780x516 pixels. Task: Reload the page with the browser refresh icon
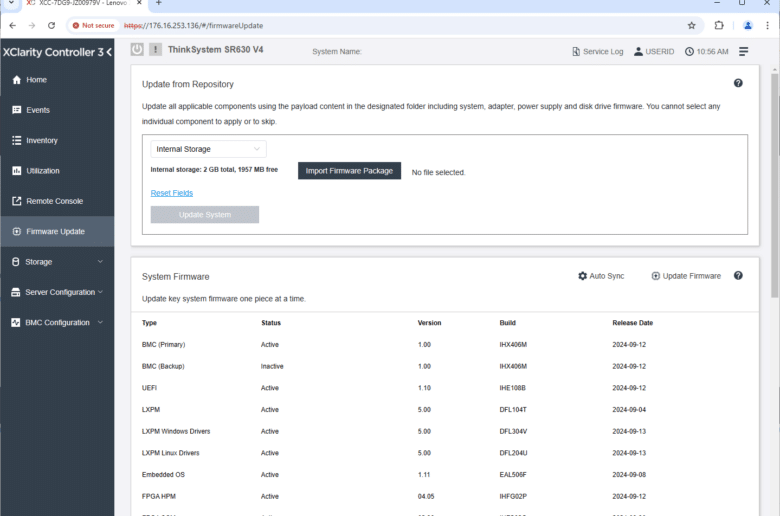click(51, 25)
